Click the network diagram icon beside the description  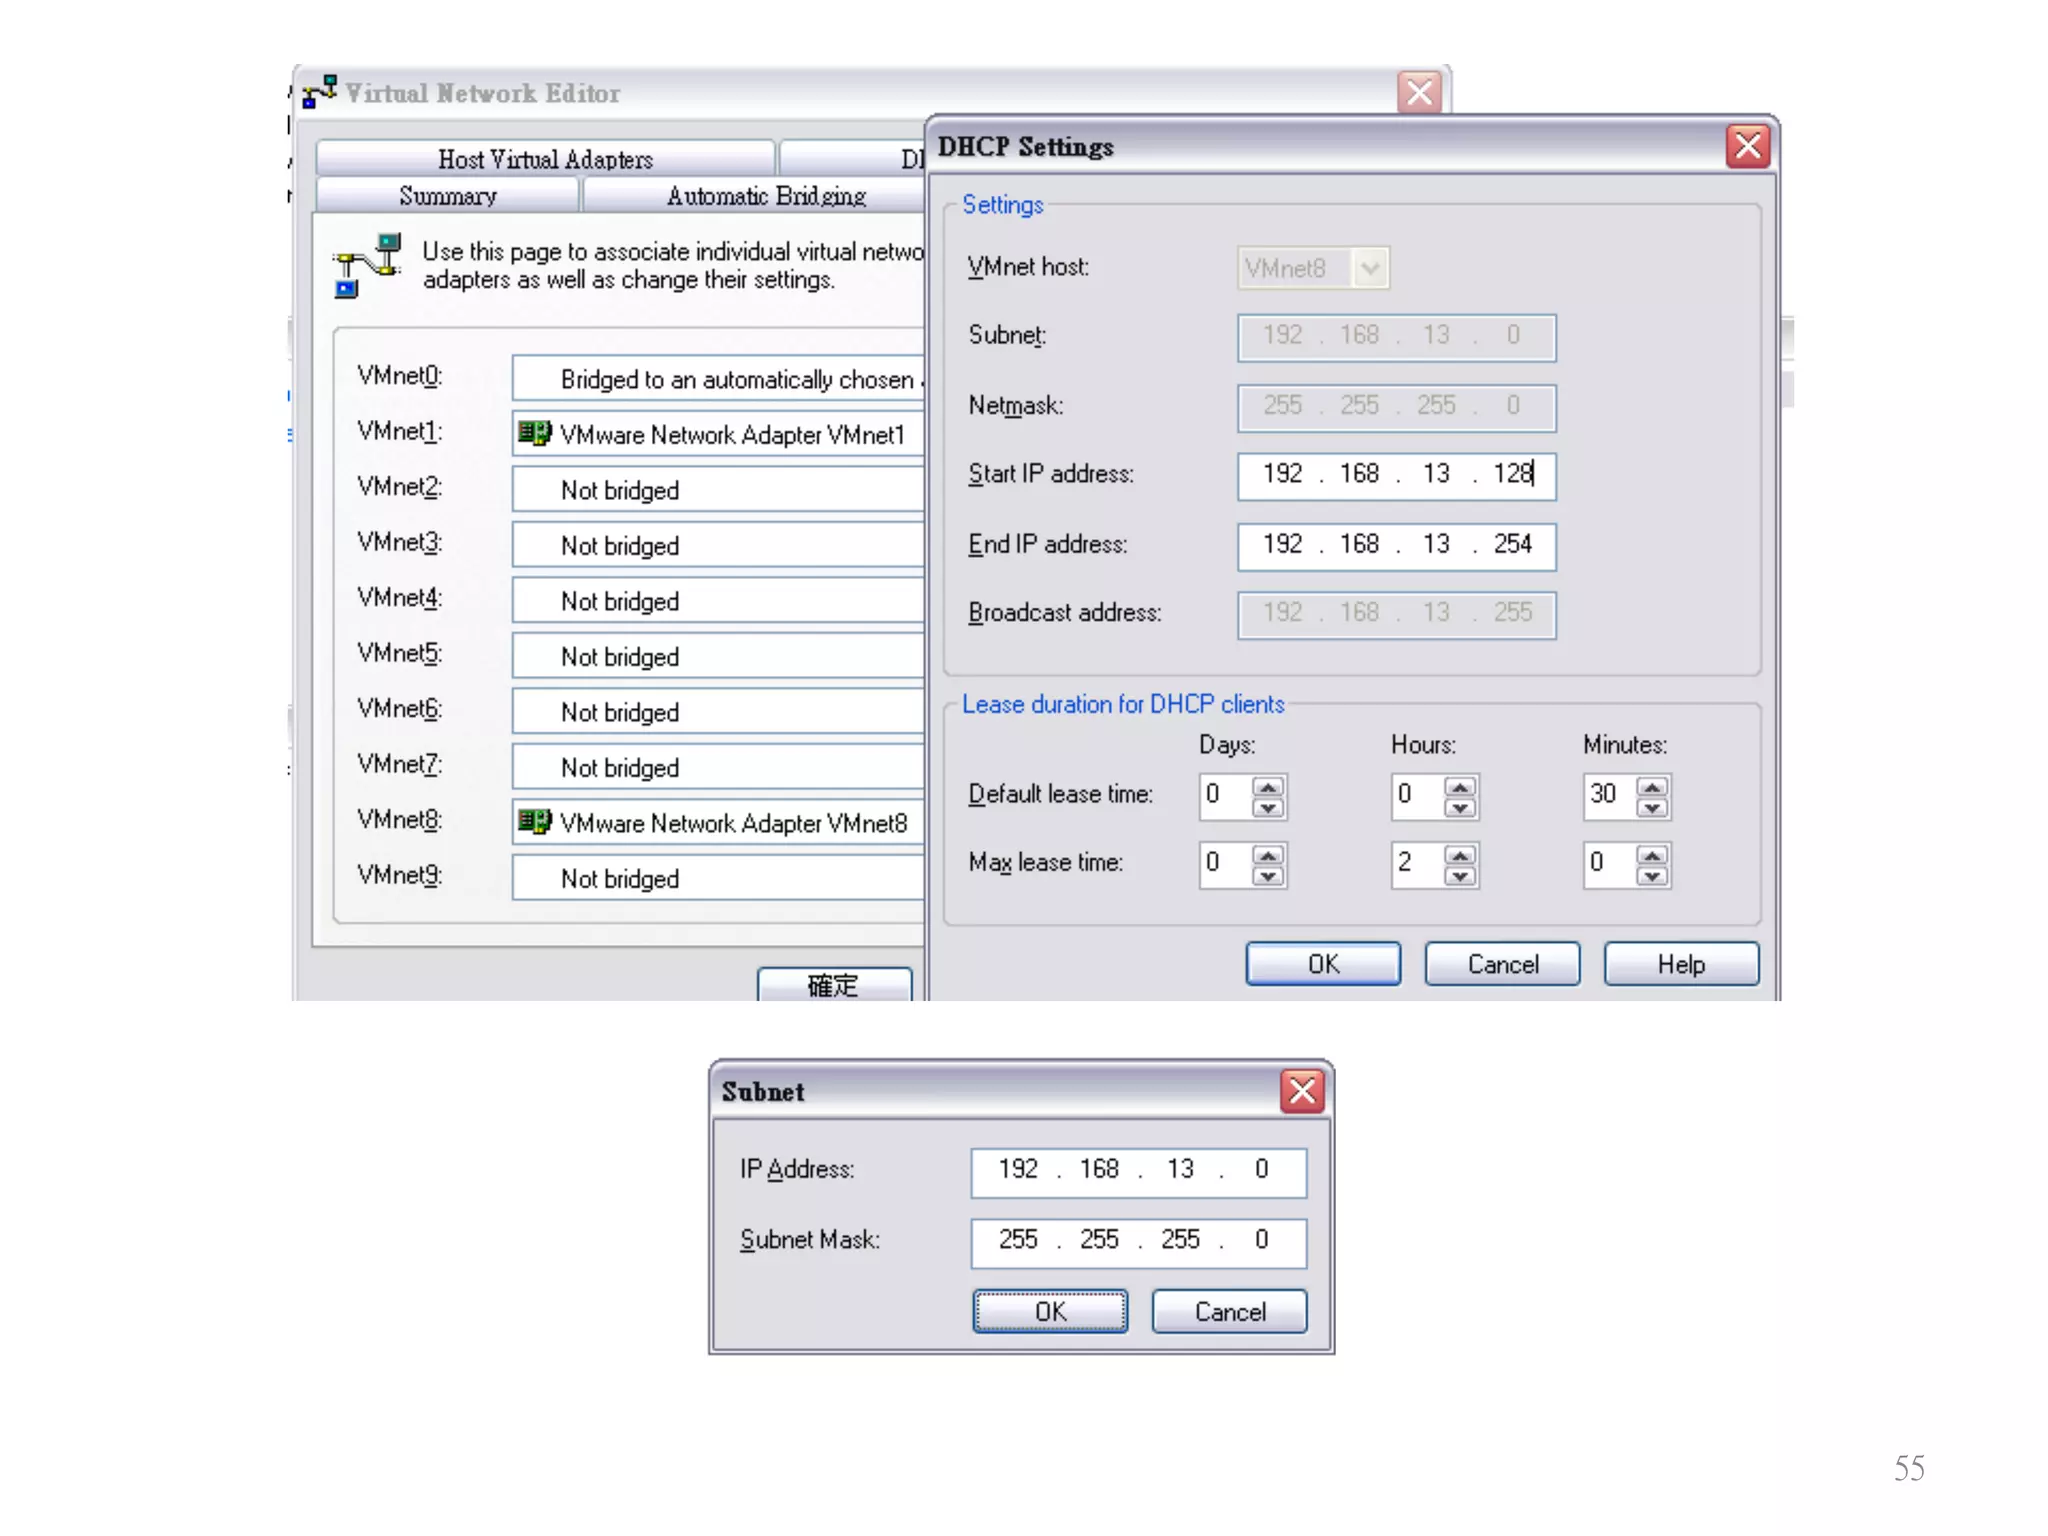tap(367, 265)
